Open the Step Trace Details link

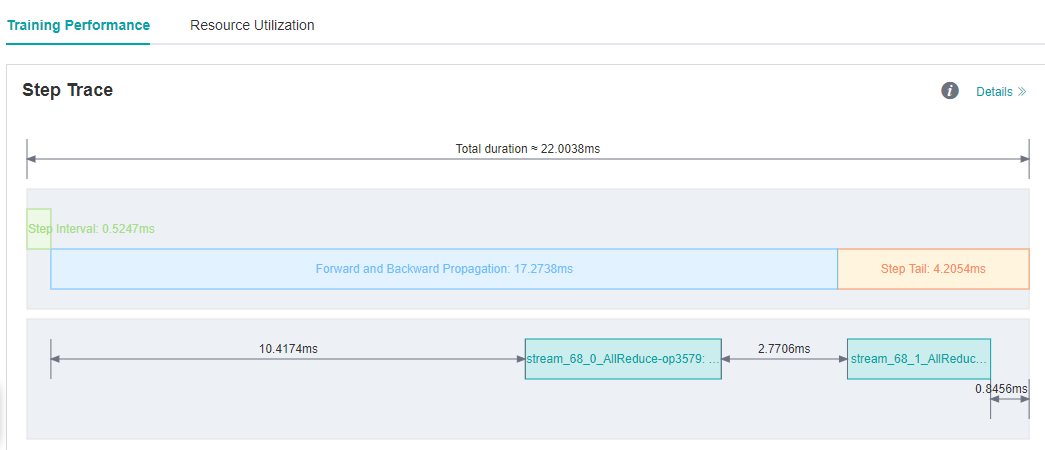coord(994,91)
